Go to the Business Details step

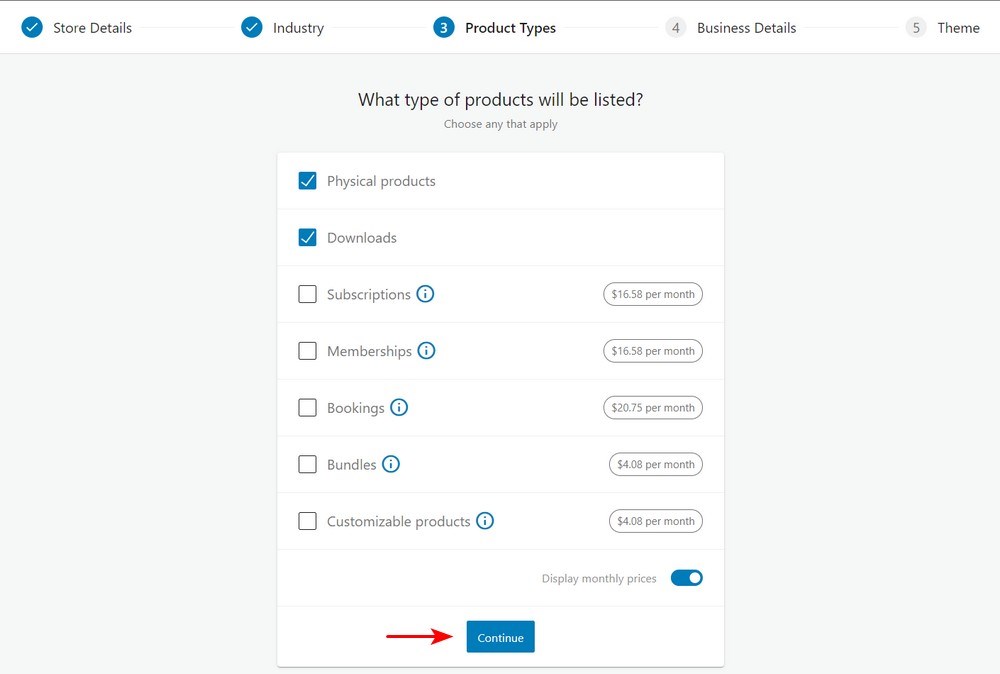coord(748,27)
